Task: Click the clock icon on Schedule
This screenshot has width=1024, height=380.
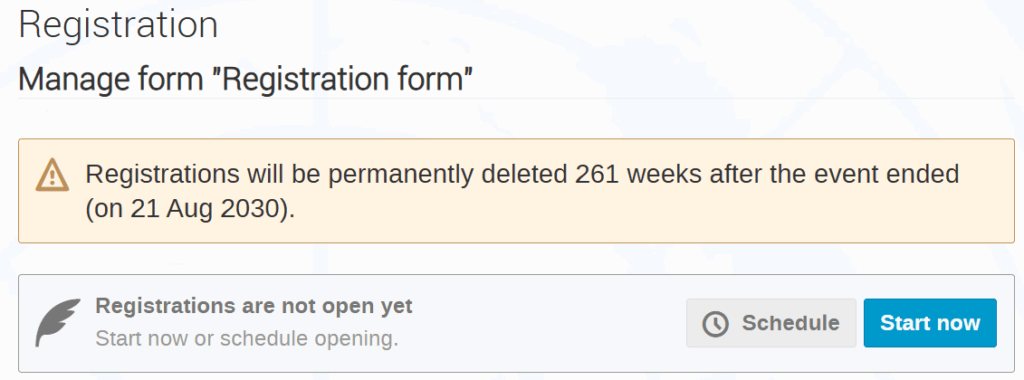Action: coord(715,323)
